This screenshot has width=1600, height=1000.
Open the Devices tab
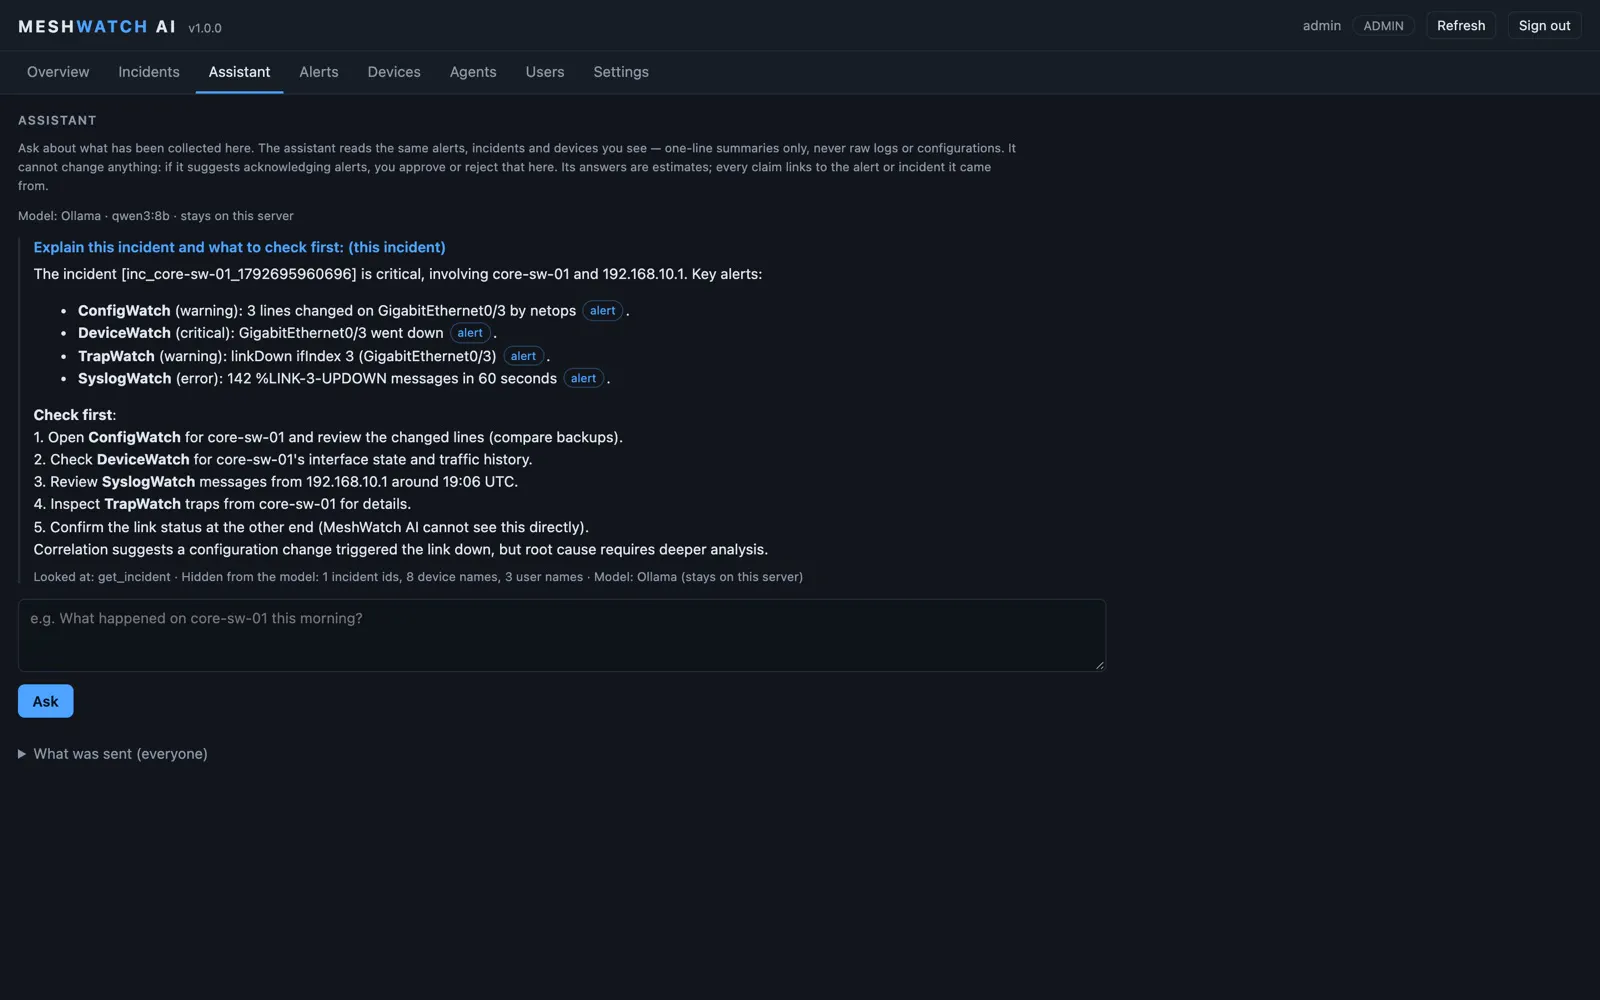click(394, 72)
